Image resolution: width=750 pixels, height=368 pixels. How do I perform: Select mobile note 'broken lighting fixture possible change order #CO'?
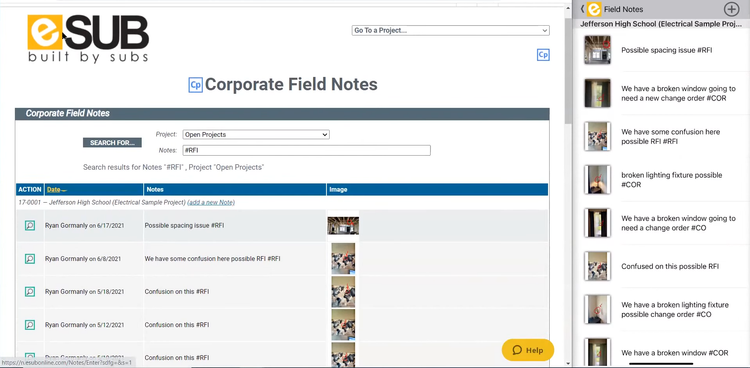point(675,310)
